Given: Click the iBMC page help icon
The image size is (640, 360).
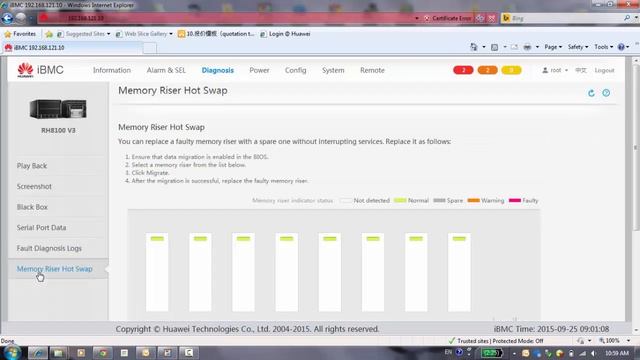Looking at the screenshot, I should click(x=606, y=93).
